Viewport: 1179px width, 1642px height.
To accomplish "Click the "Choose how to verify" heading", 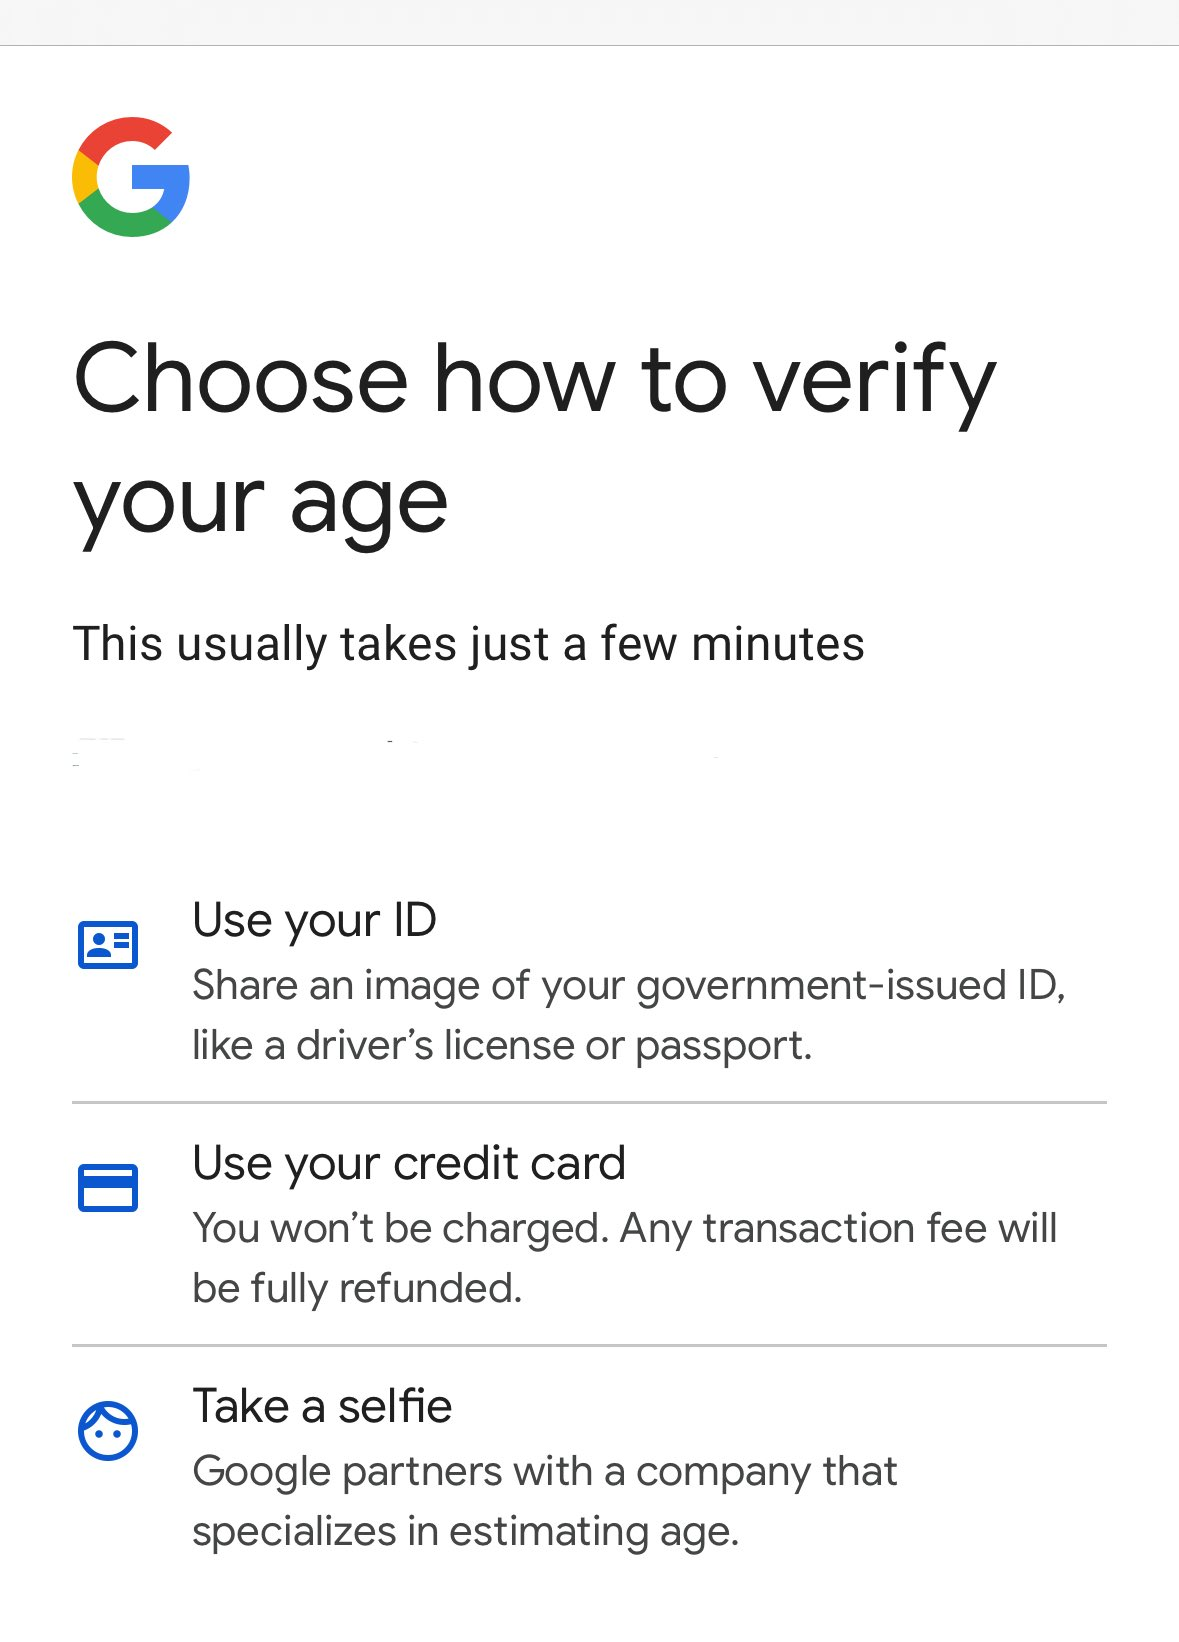I will pos(535,379).
